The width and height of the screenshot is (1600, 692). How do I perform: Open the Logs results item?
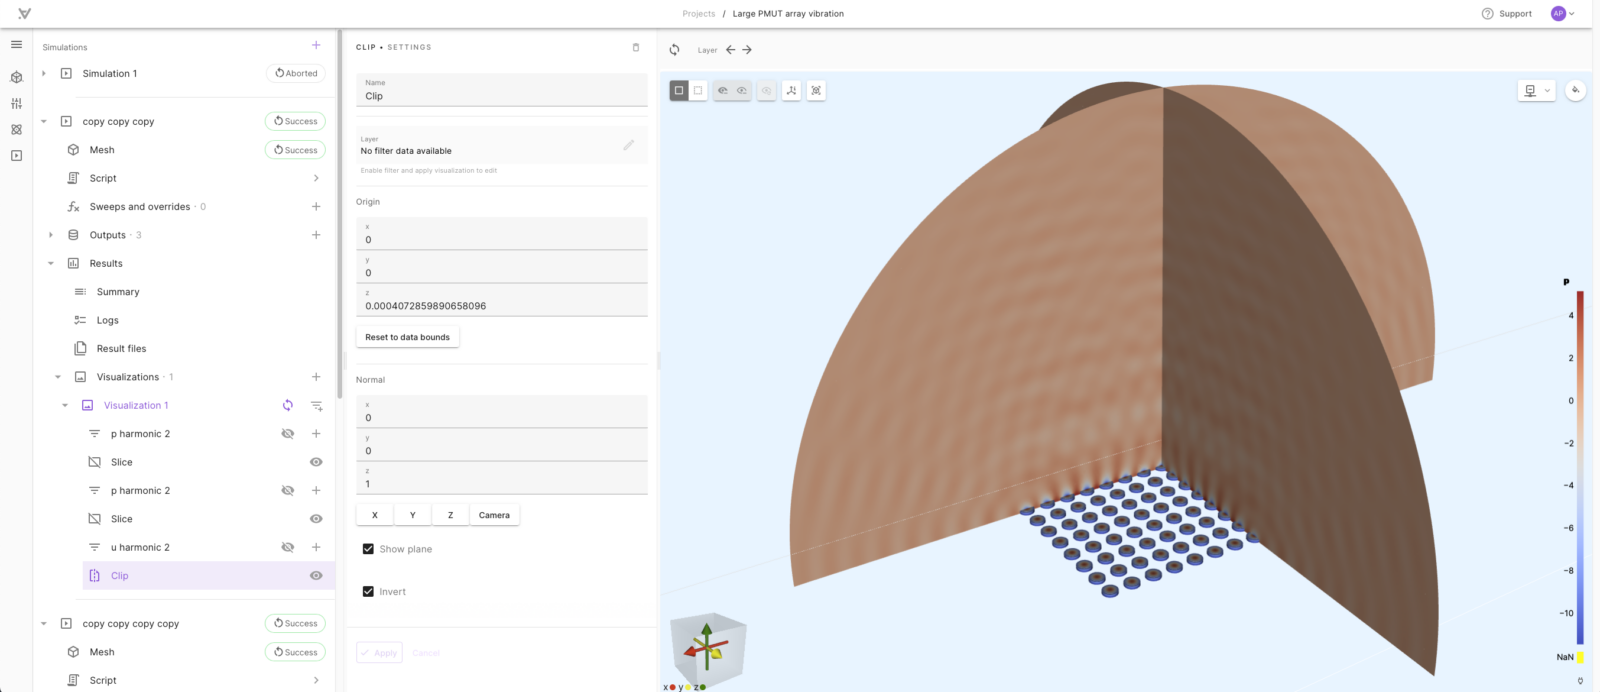pyautogui.click(x=108, y=320)
